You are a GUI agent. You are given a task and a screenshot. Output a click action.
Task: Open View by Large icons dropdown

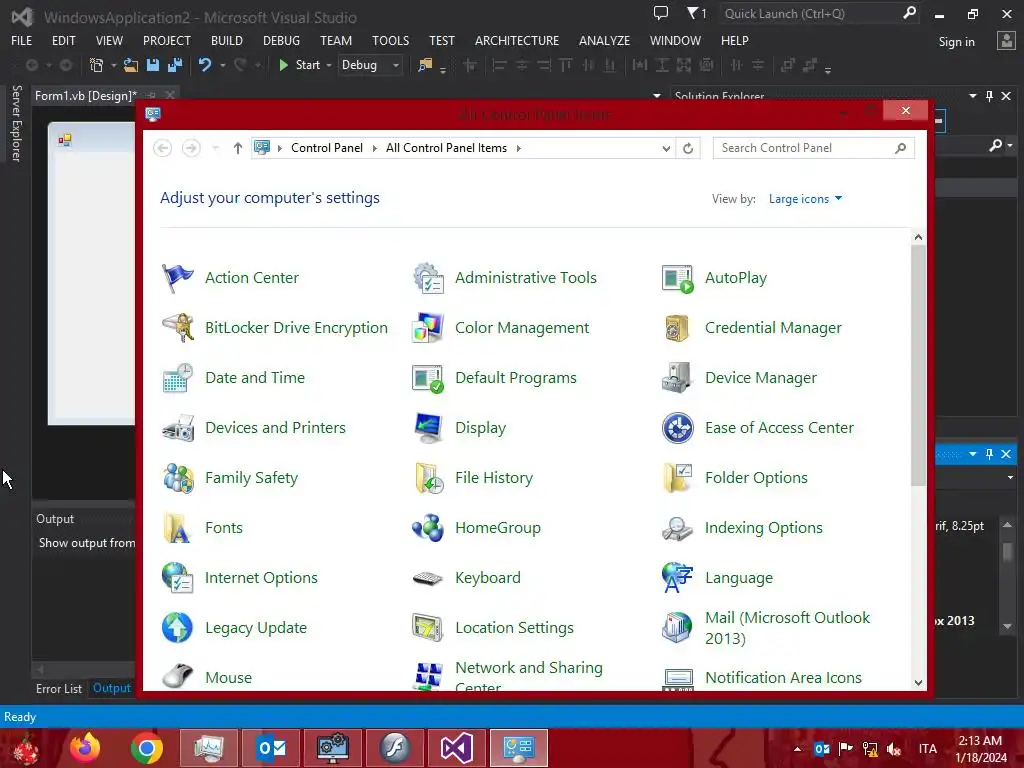click(x=805, y=199)
